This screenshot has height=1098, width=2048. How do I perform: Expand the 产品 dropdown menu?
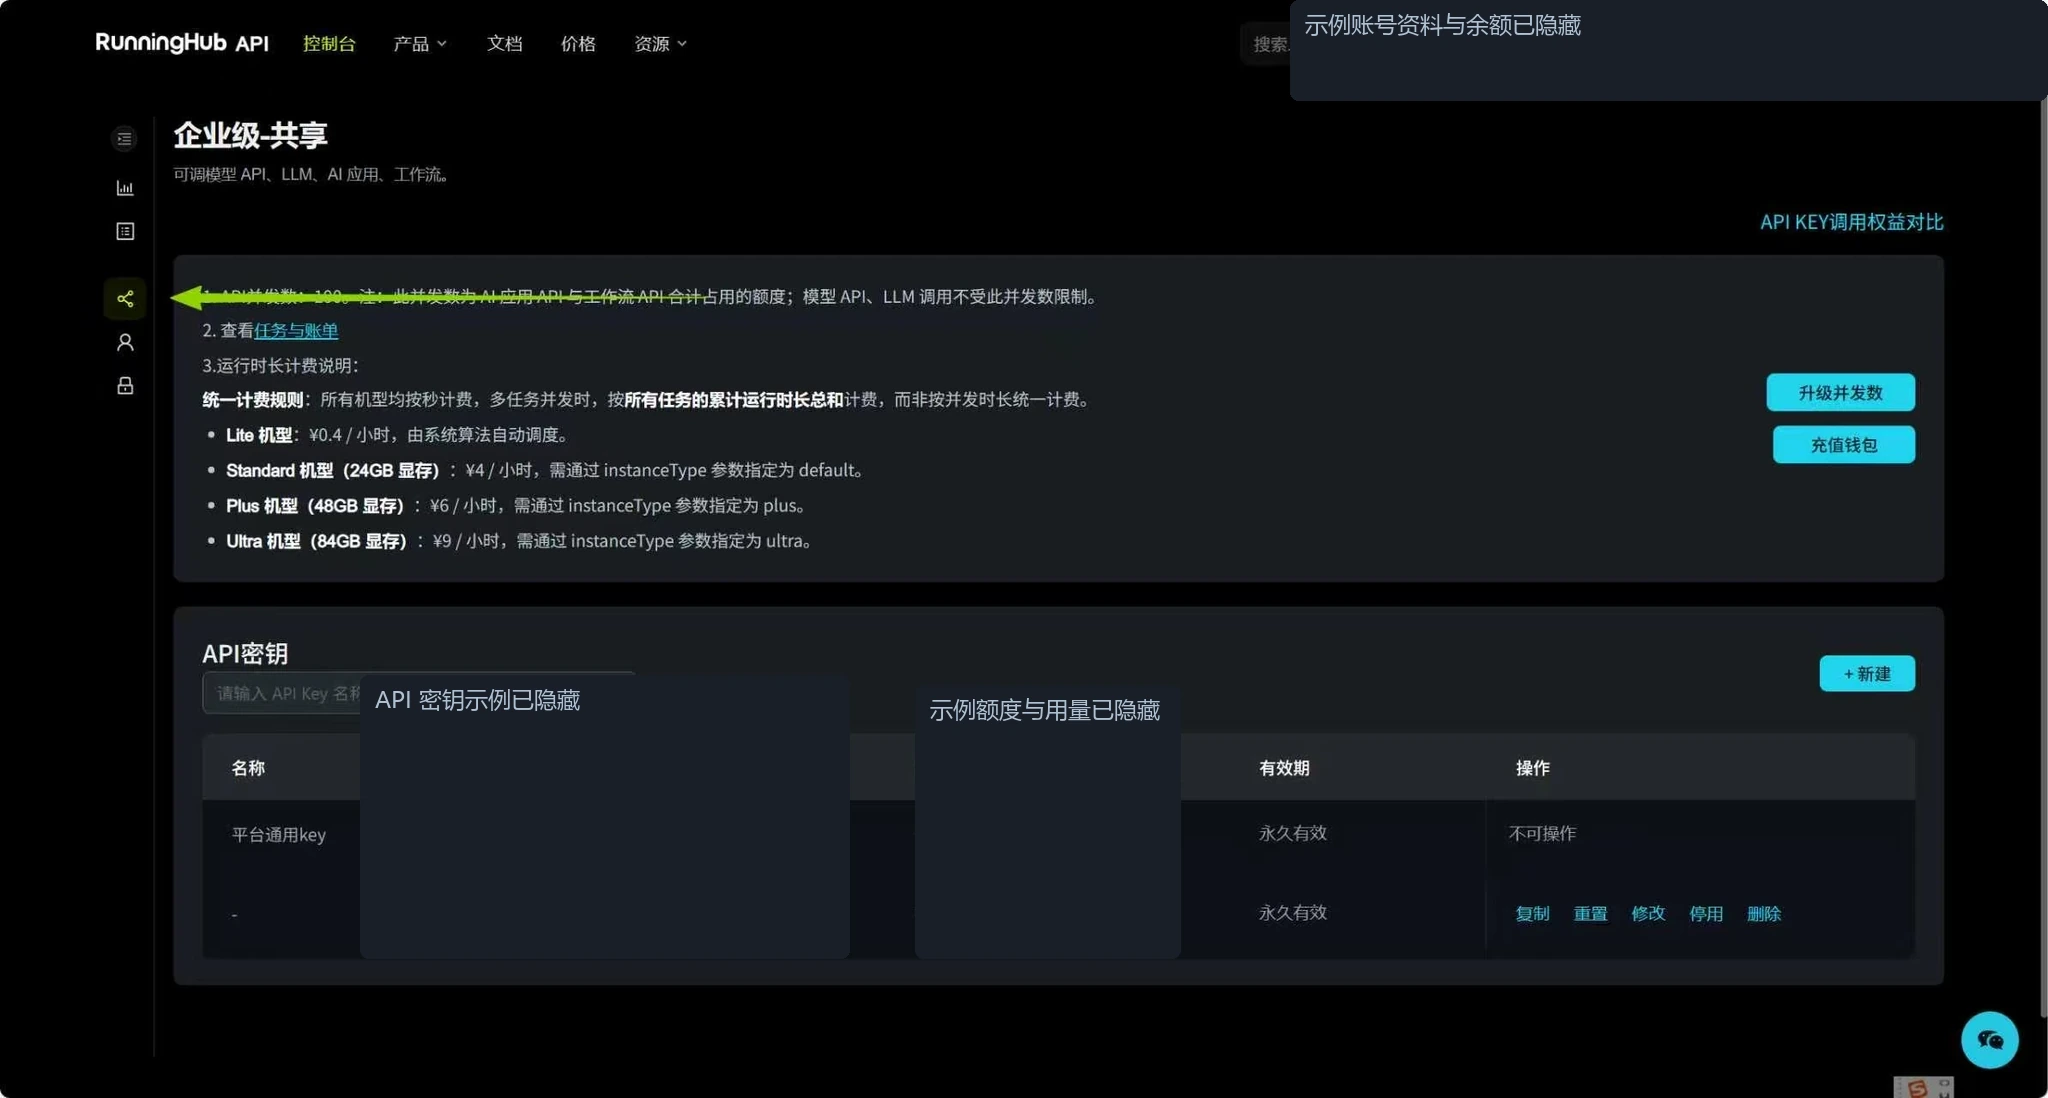click(420, 44)
